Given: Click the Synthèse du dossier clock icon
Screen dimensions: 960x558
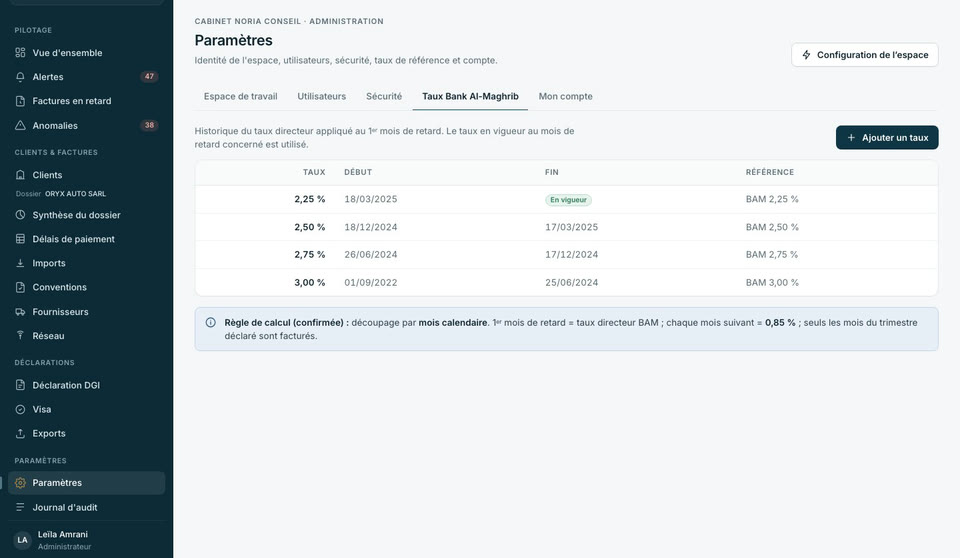Looking at the screenshot, I should pyautogui.click(x=20, y=215).
